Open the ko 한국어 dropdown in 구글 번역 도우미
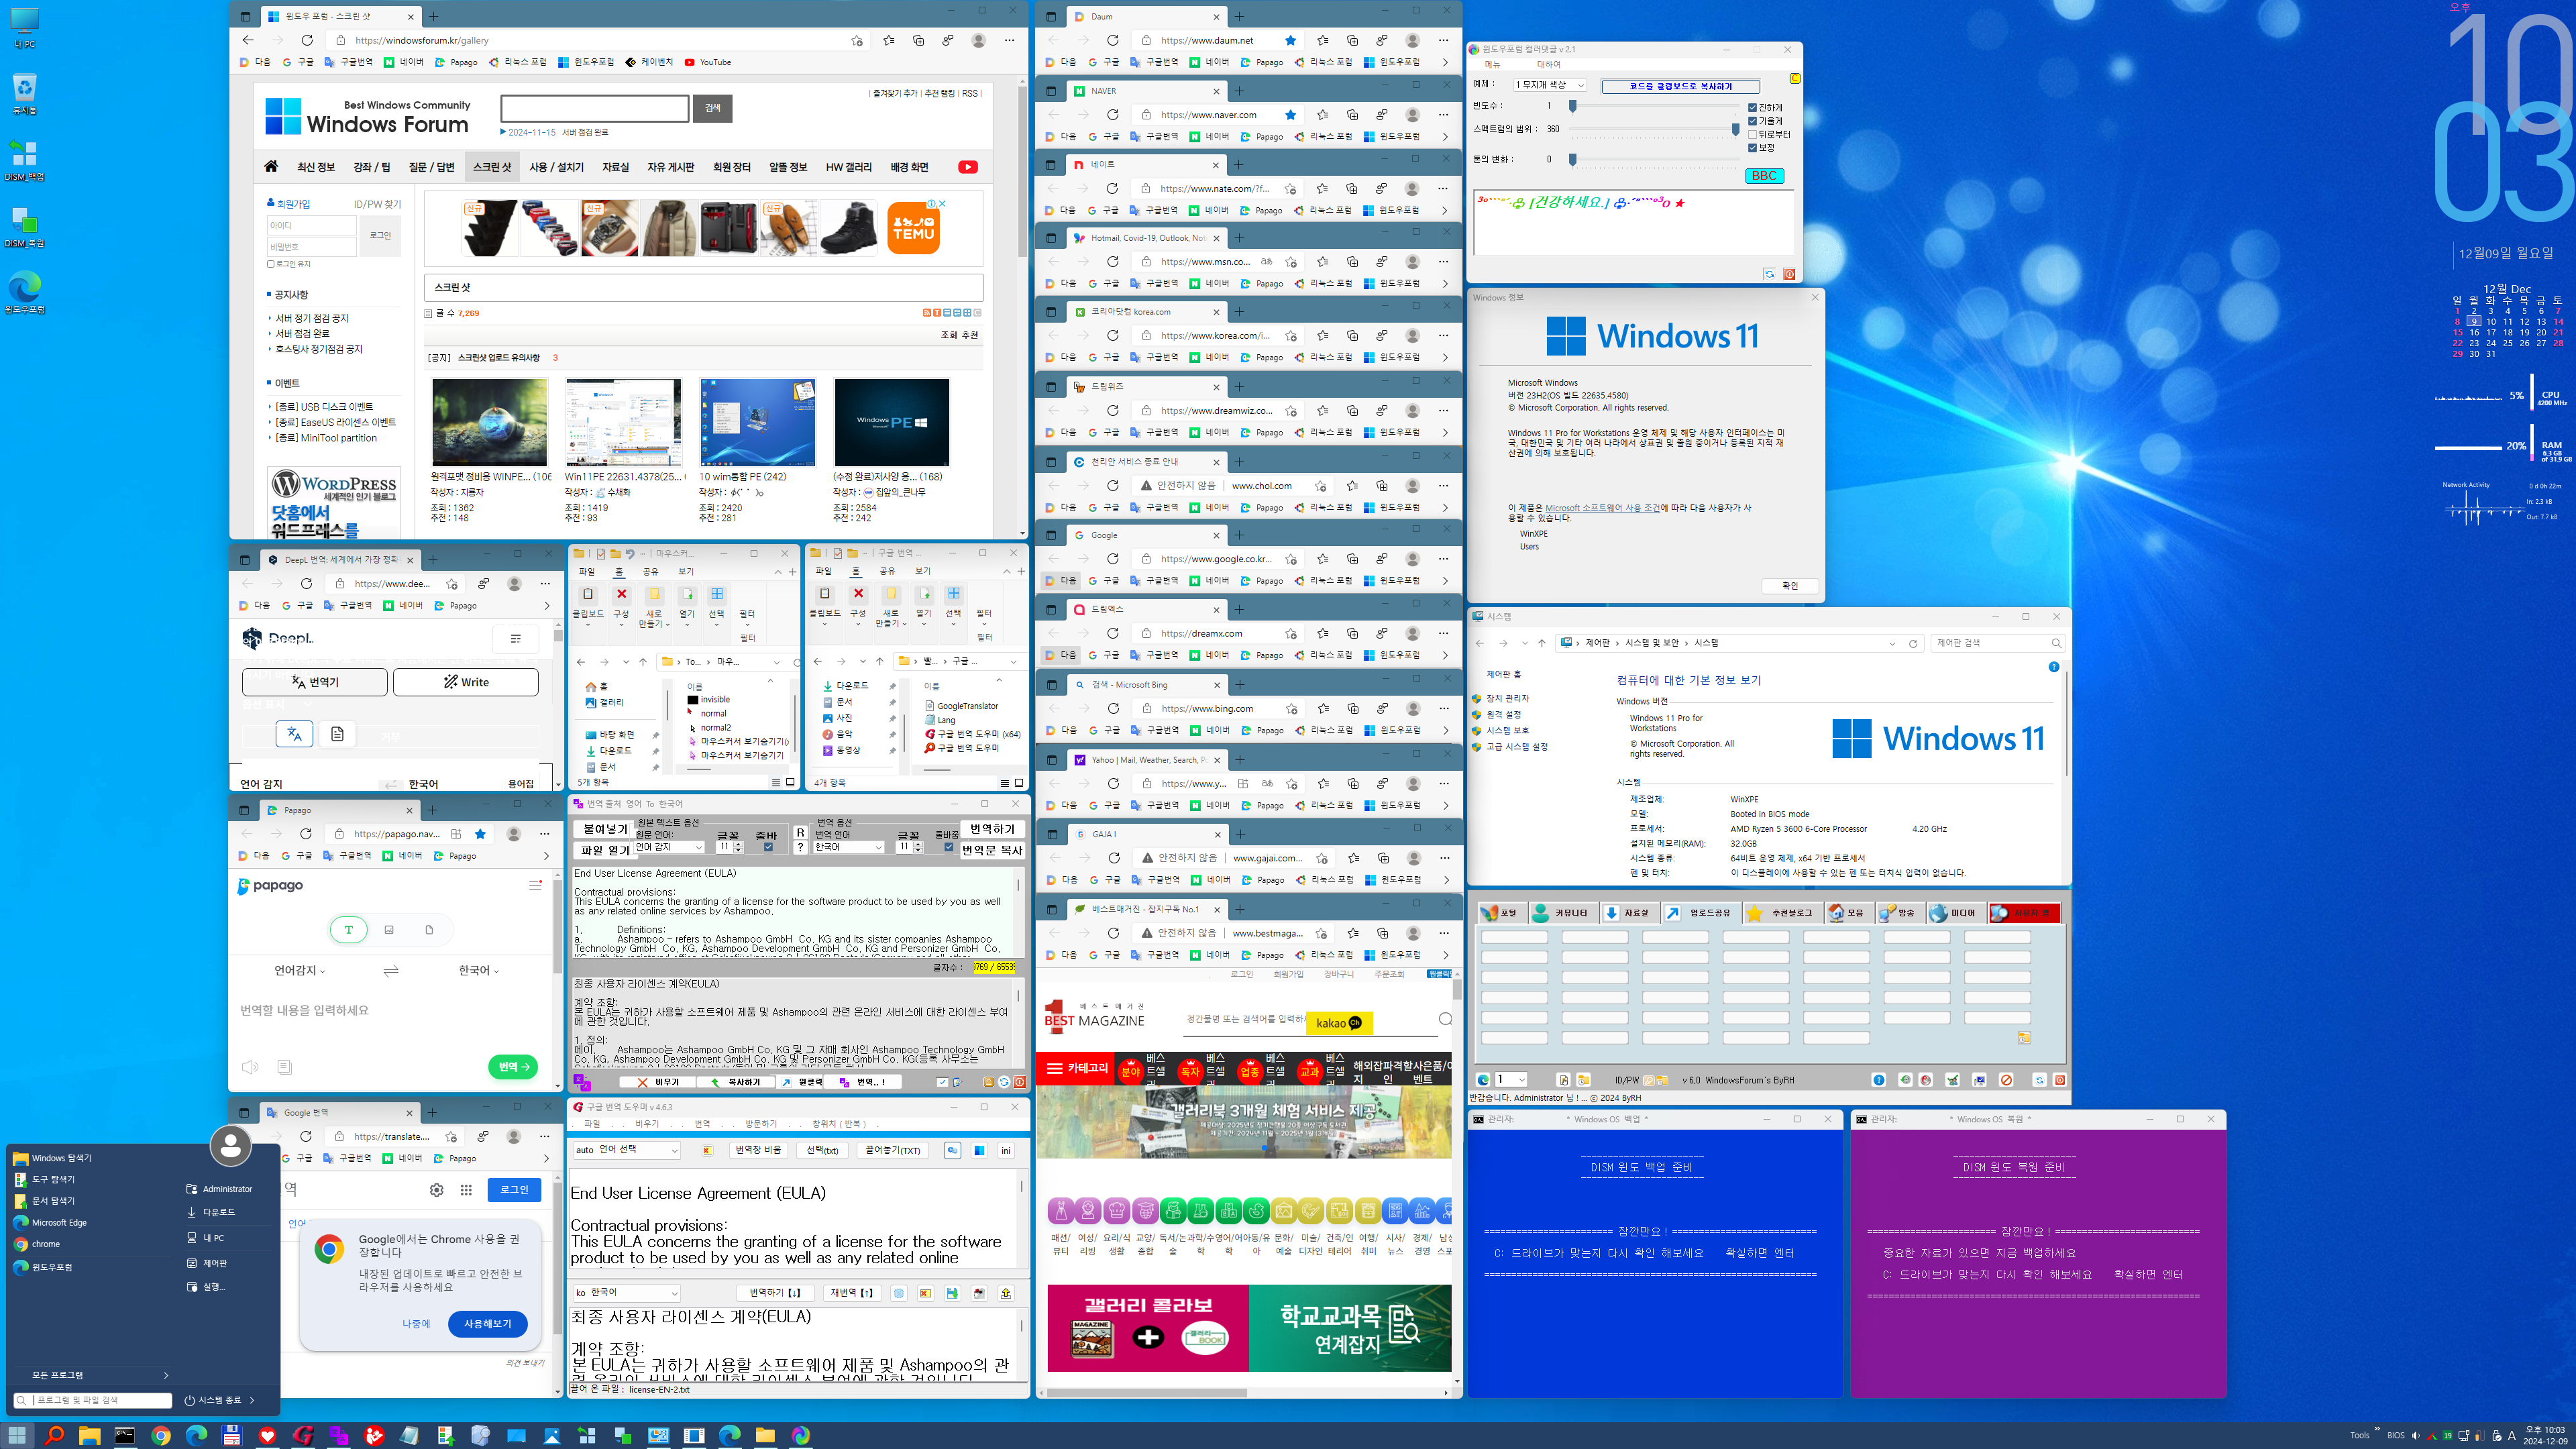Viewport: 2576px width, 1449px height. click(x=627, y=1293)
